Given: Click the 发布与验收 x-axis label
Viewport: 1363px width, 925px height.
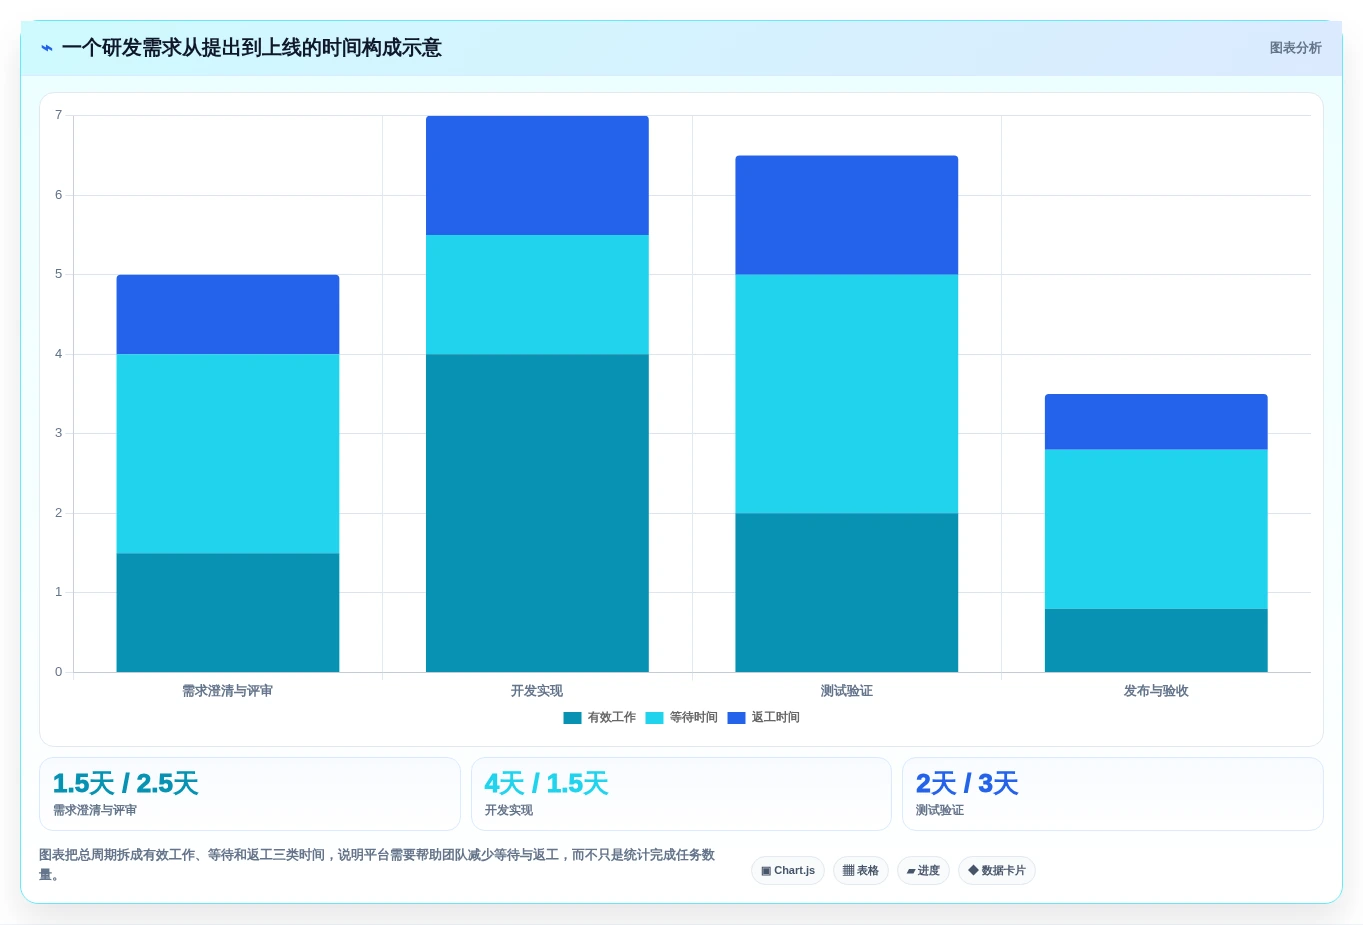Looking at the screenshot, I should (x=1156, y=691).
